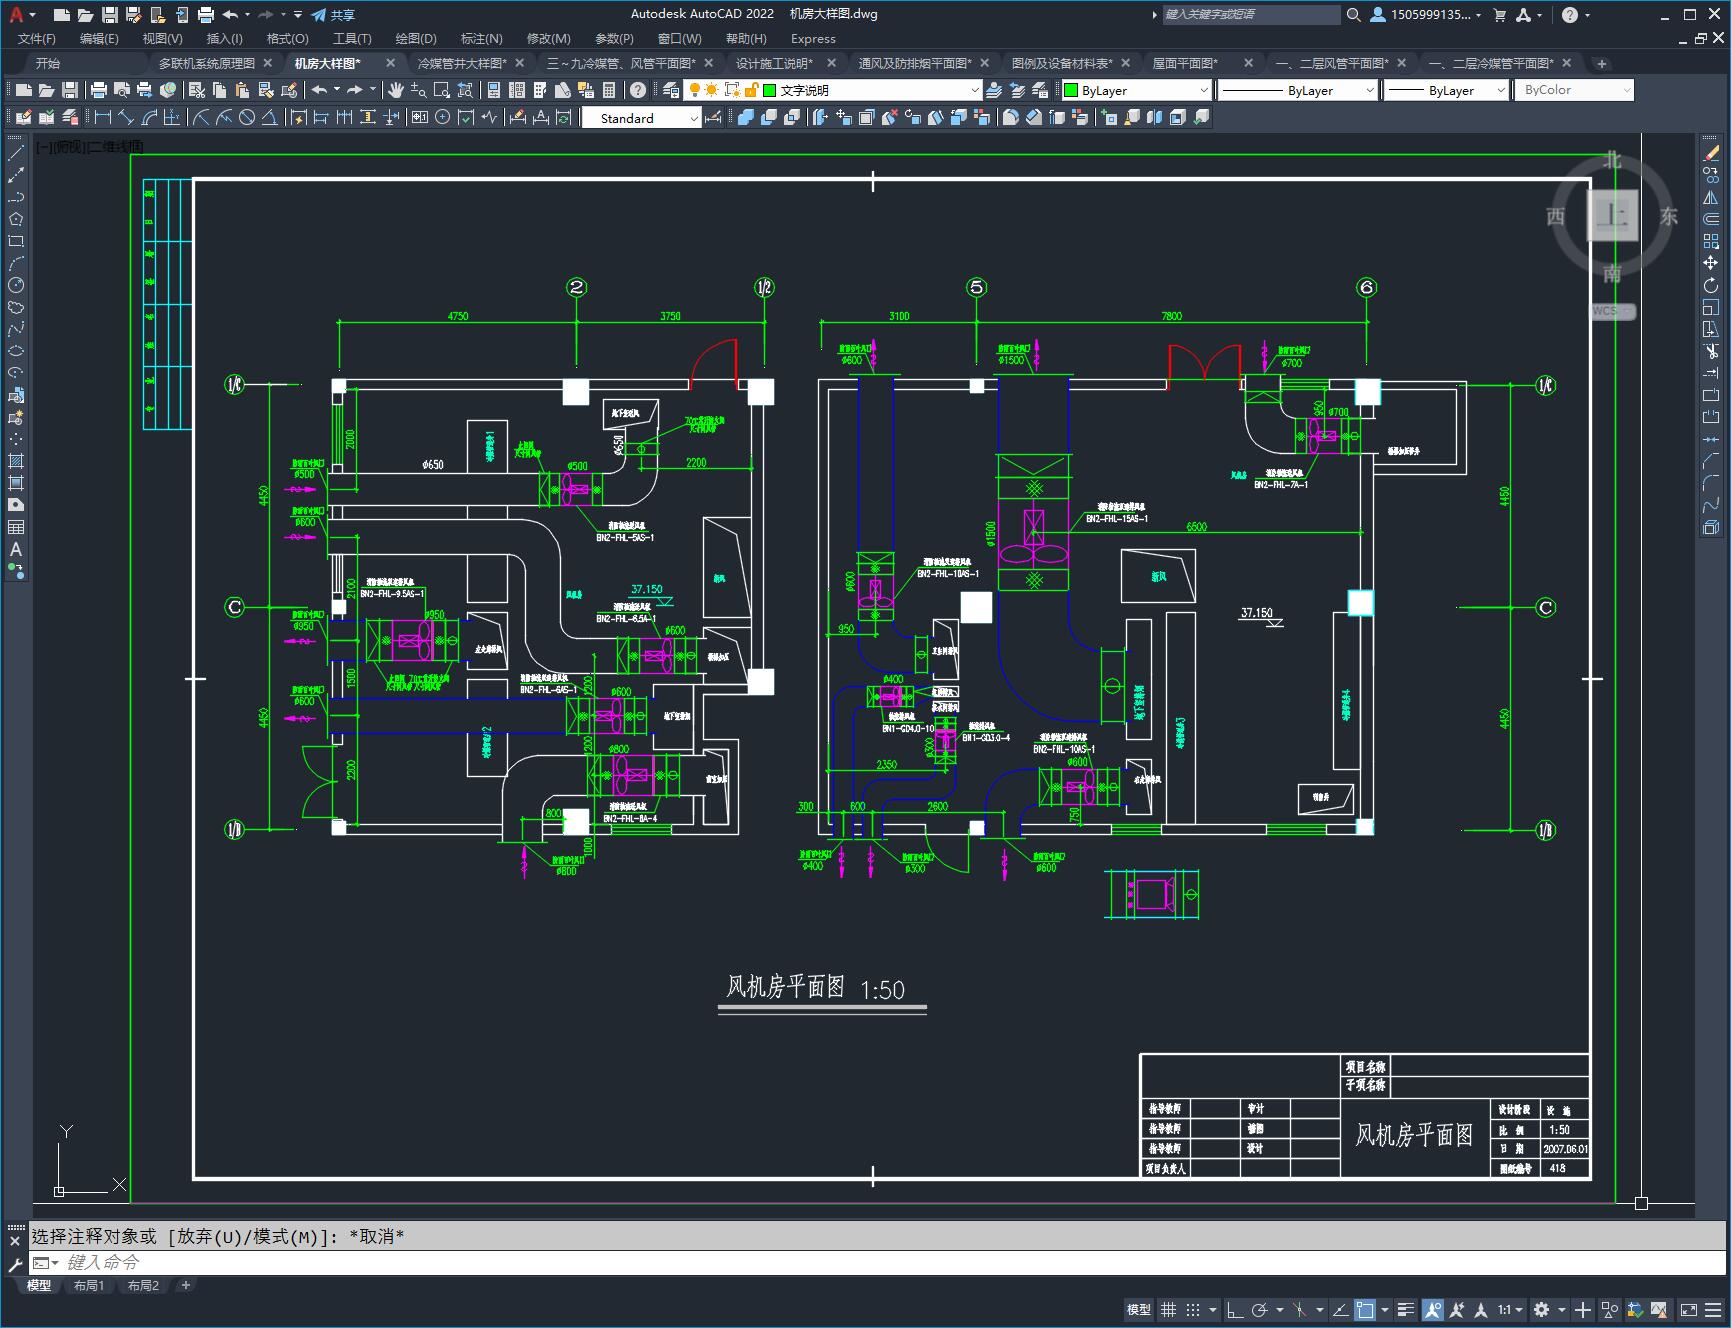The width and height of the screenshot is (1731, 1328).
Task: Select the Spline draw tool
Action: (x=15, y=330)
